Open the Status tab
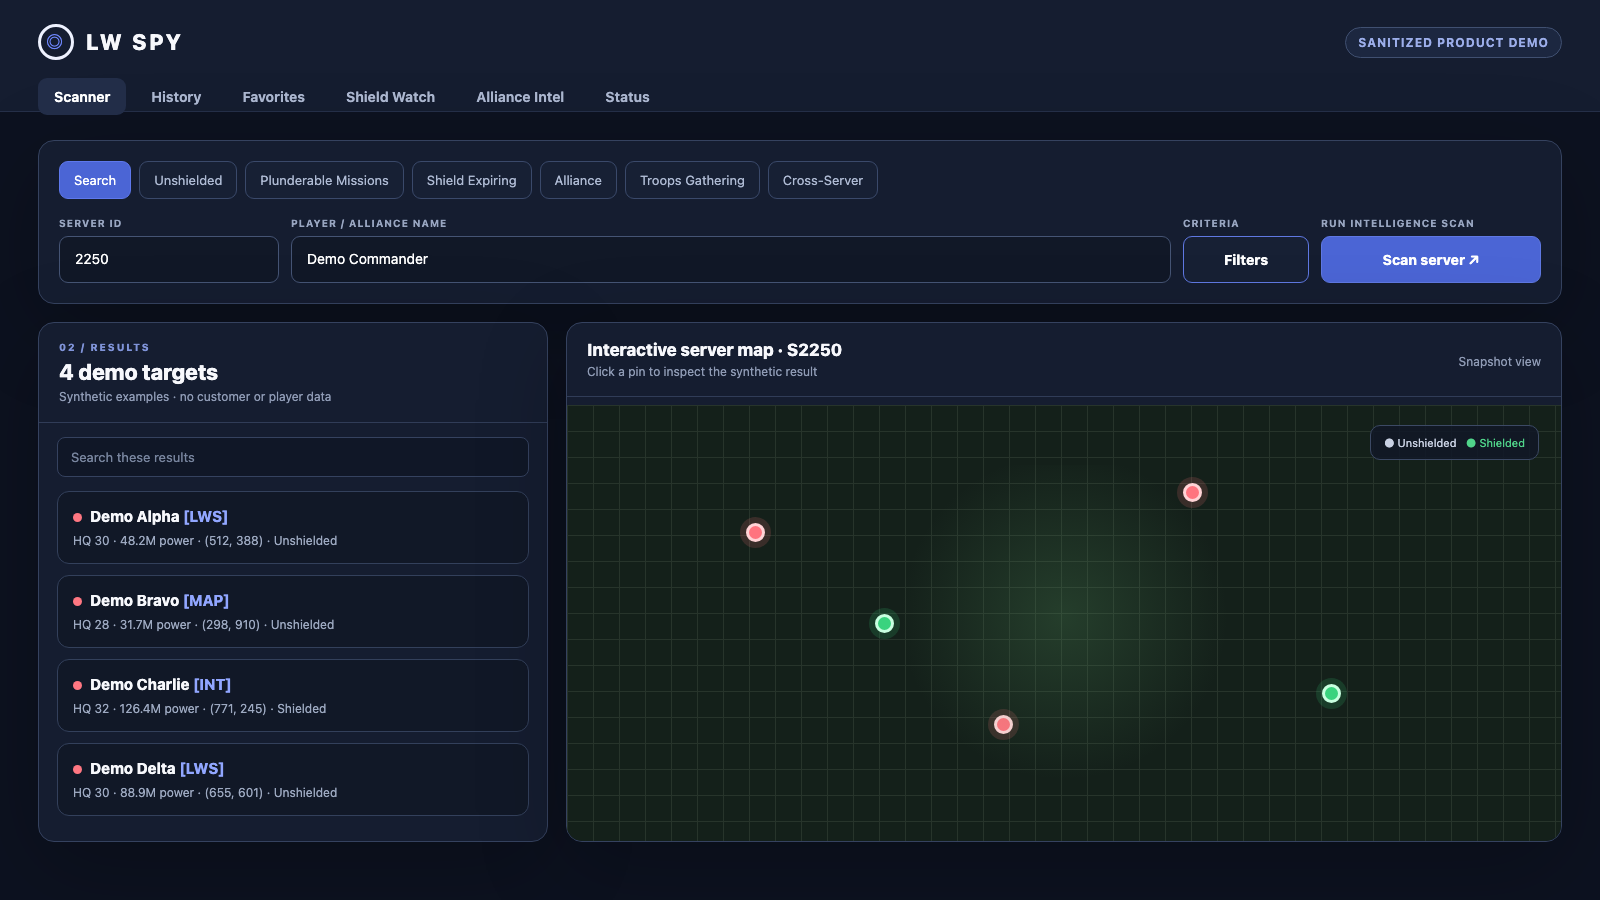The image size is (1600, 900). point(627,97)
